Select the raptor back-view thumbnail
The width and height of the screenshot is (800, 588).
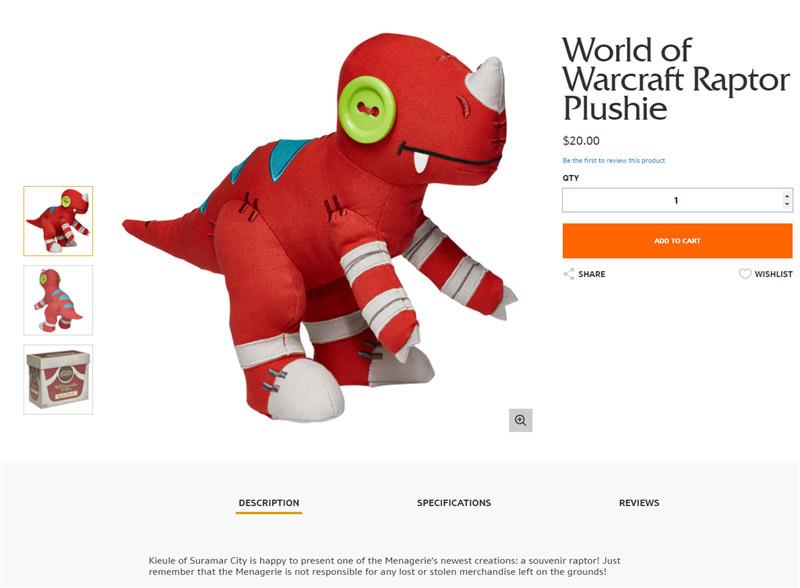point(58,300)
